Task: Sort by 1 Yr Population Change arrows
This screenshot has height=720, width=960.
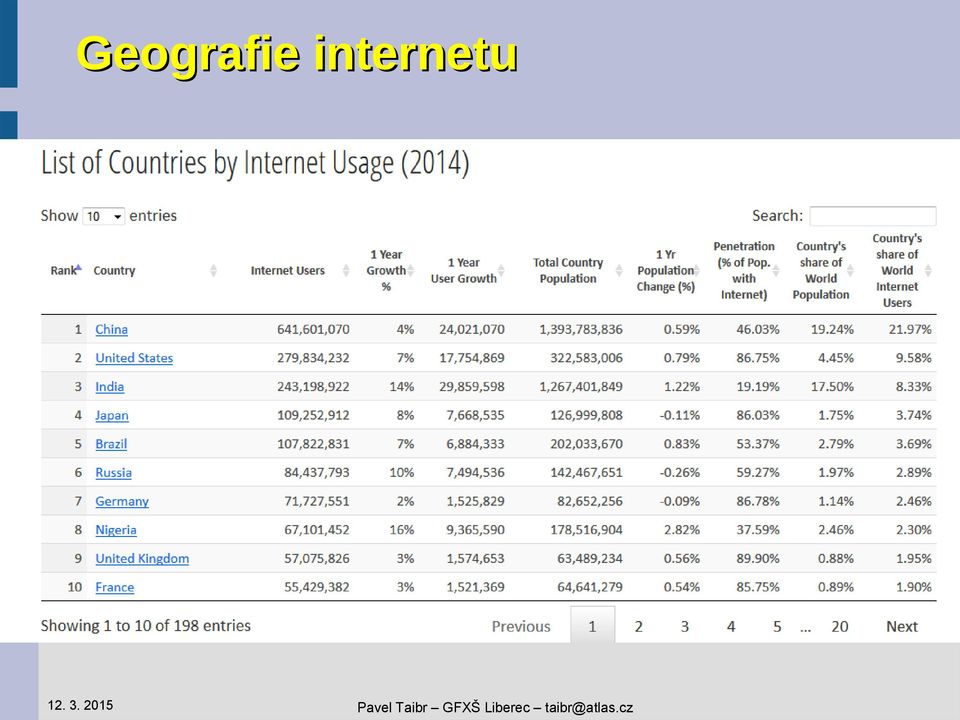Action: tap(697, 270)
